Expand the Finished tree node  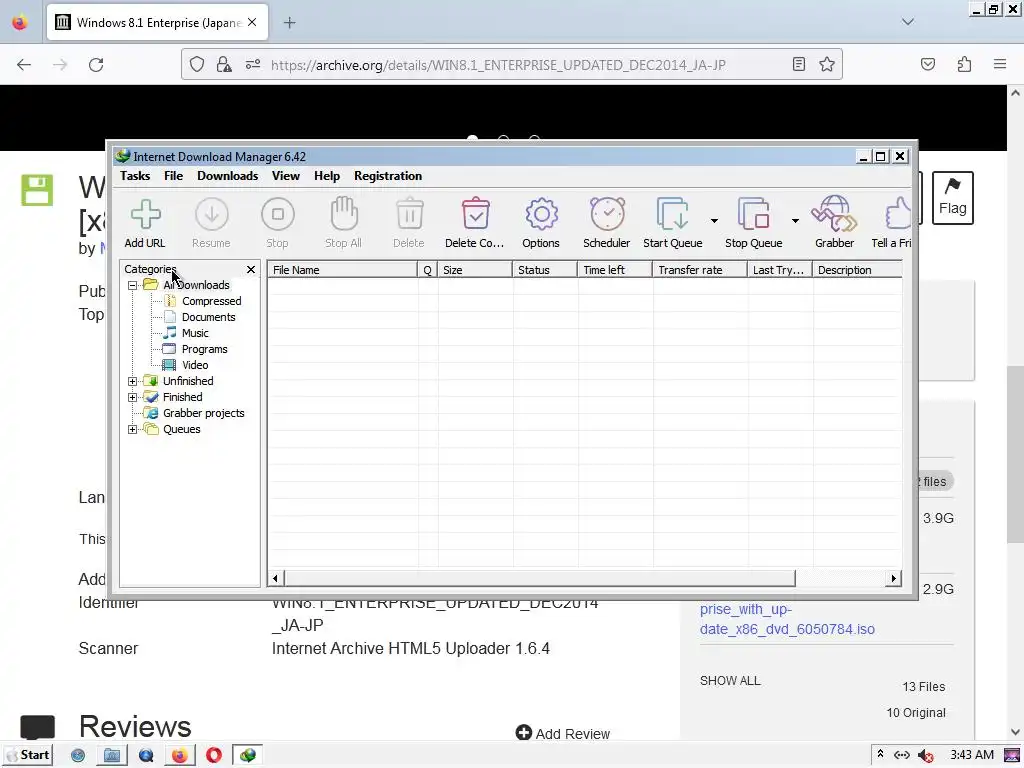point(133,397)
